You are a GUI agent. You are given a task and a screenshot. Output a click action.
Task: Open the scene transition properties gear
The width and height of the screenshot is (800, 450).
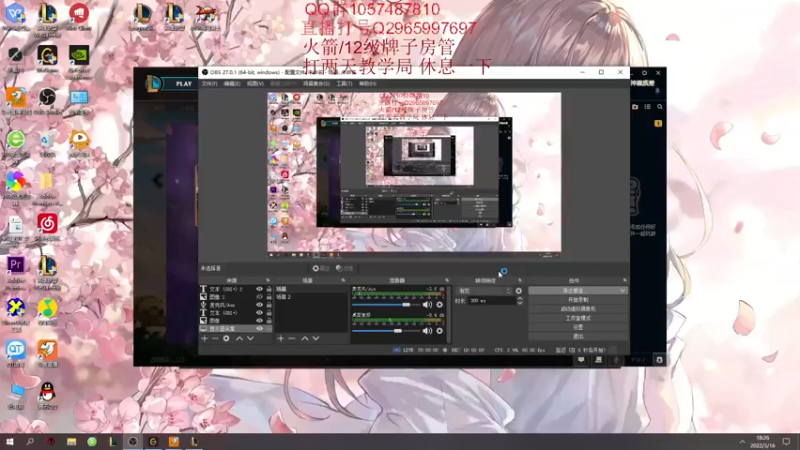pos(519,291)
